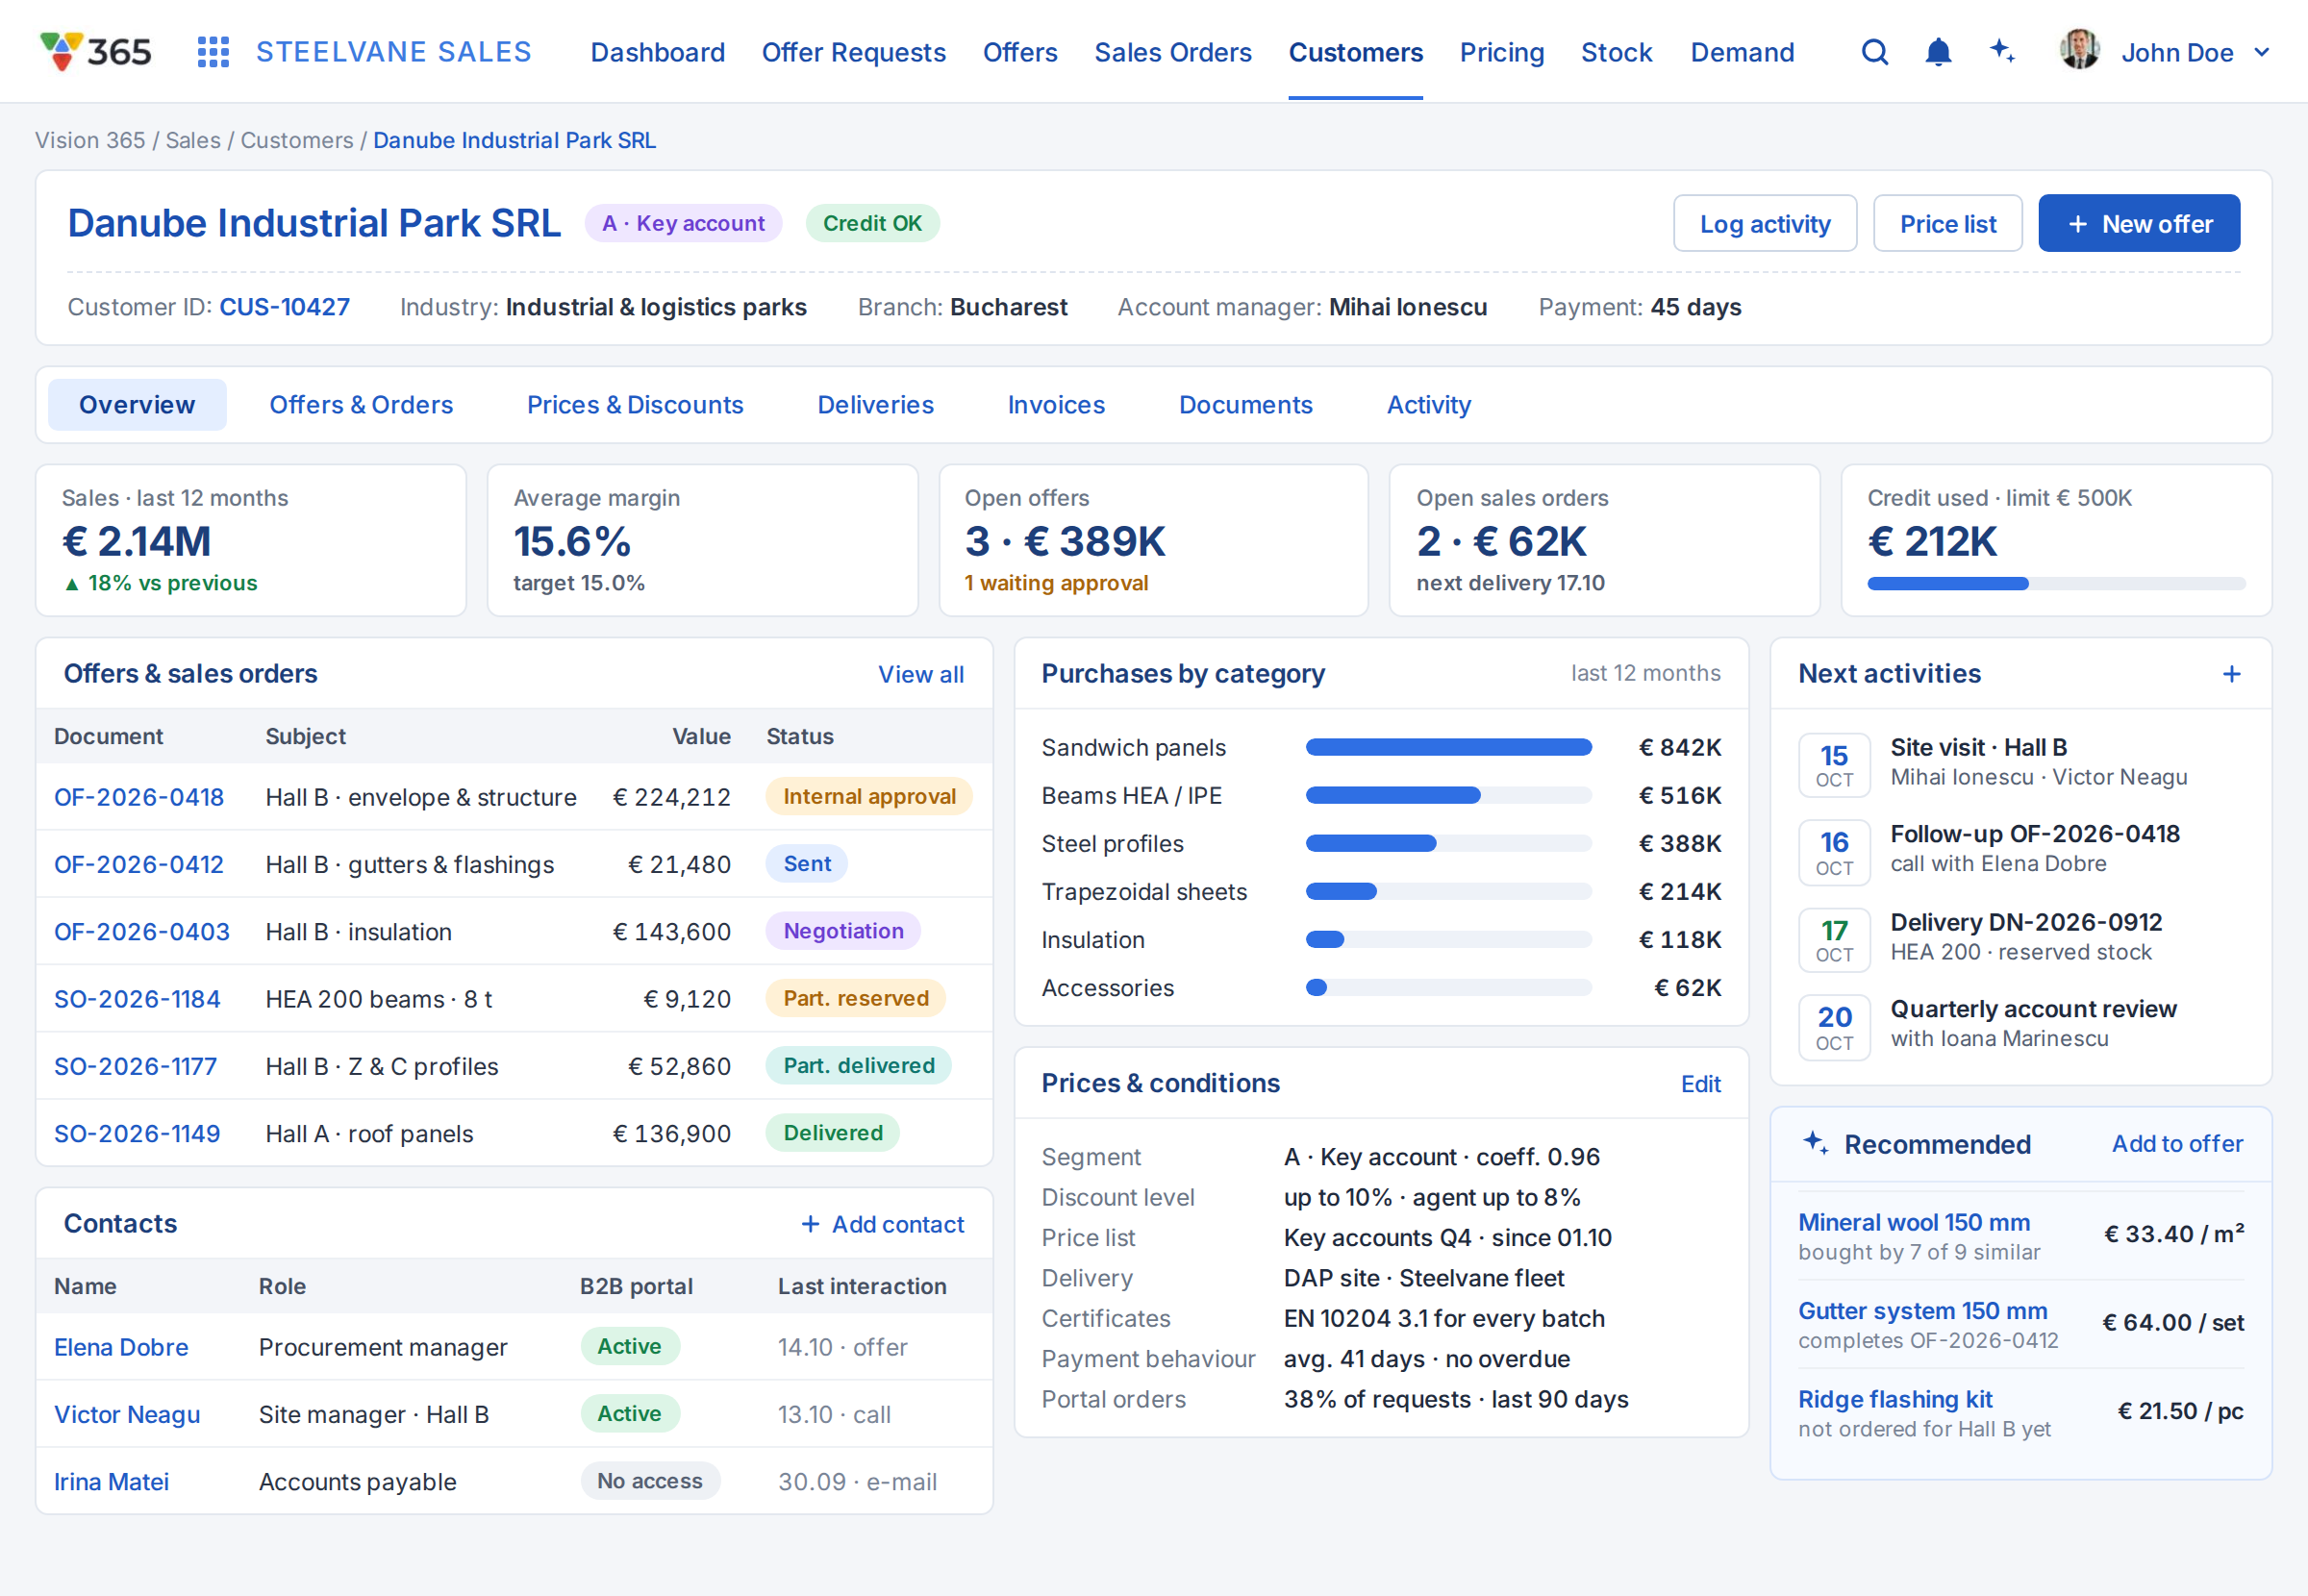Click Add contact link
The height and width of the screenshot is (1596, 2308).
(x=883, y=1224)
